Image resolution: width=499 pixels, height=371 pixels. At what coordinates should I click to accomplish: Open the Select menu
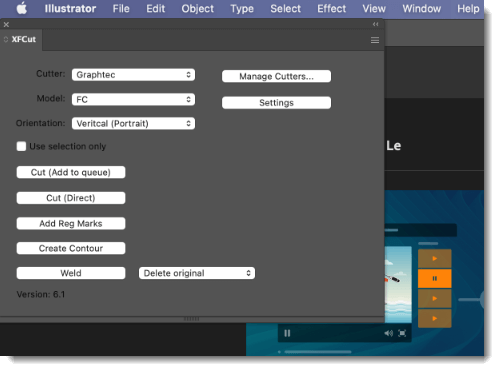285,9
